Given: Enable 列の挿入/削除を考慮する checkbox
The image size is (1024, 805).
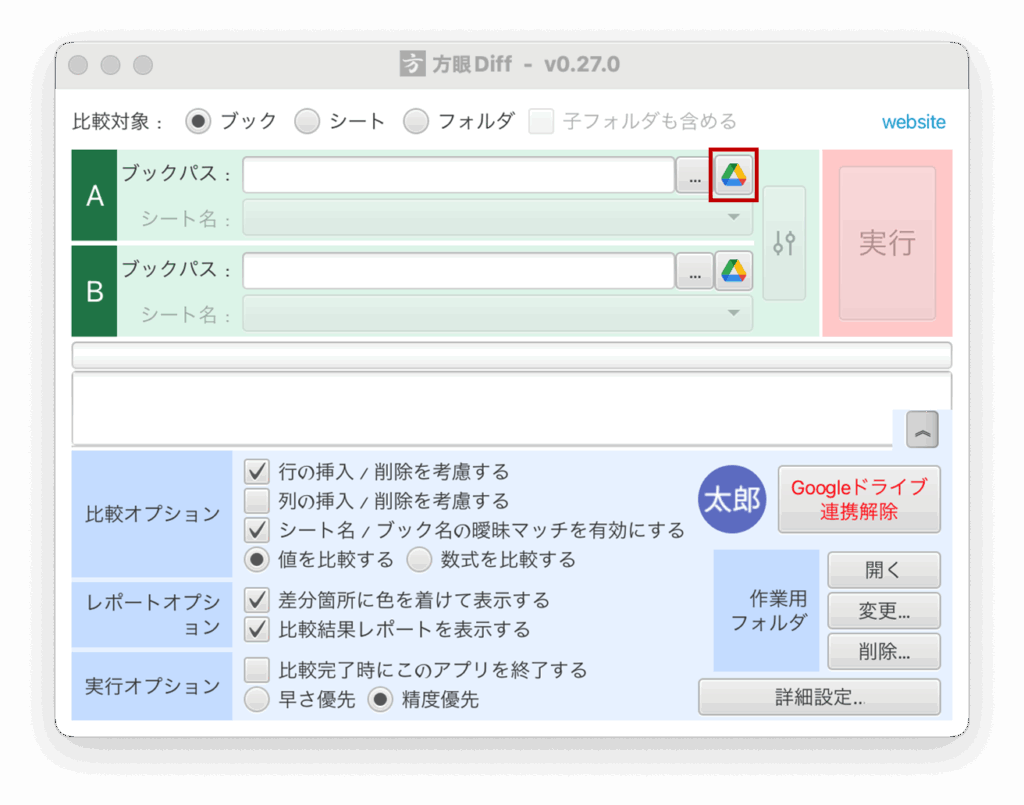Looking at the screenshot, I should tap(258, 501).
